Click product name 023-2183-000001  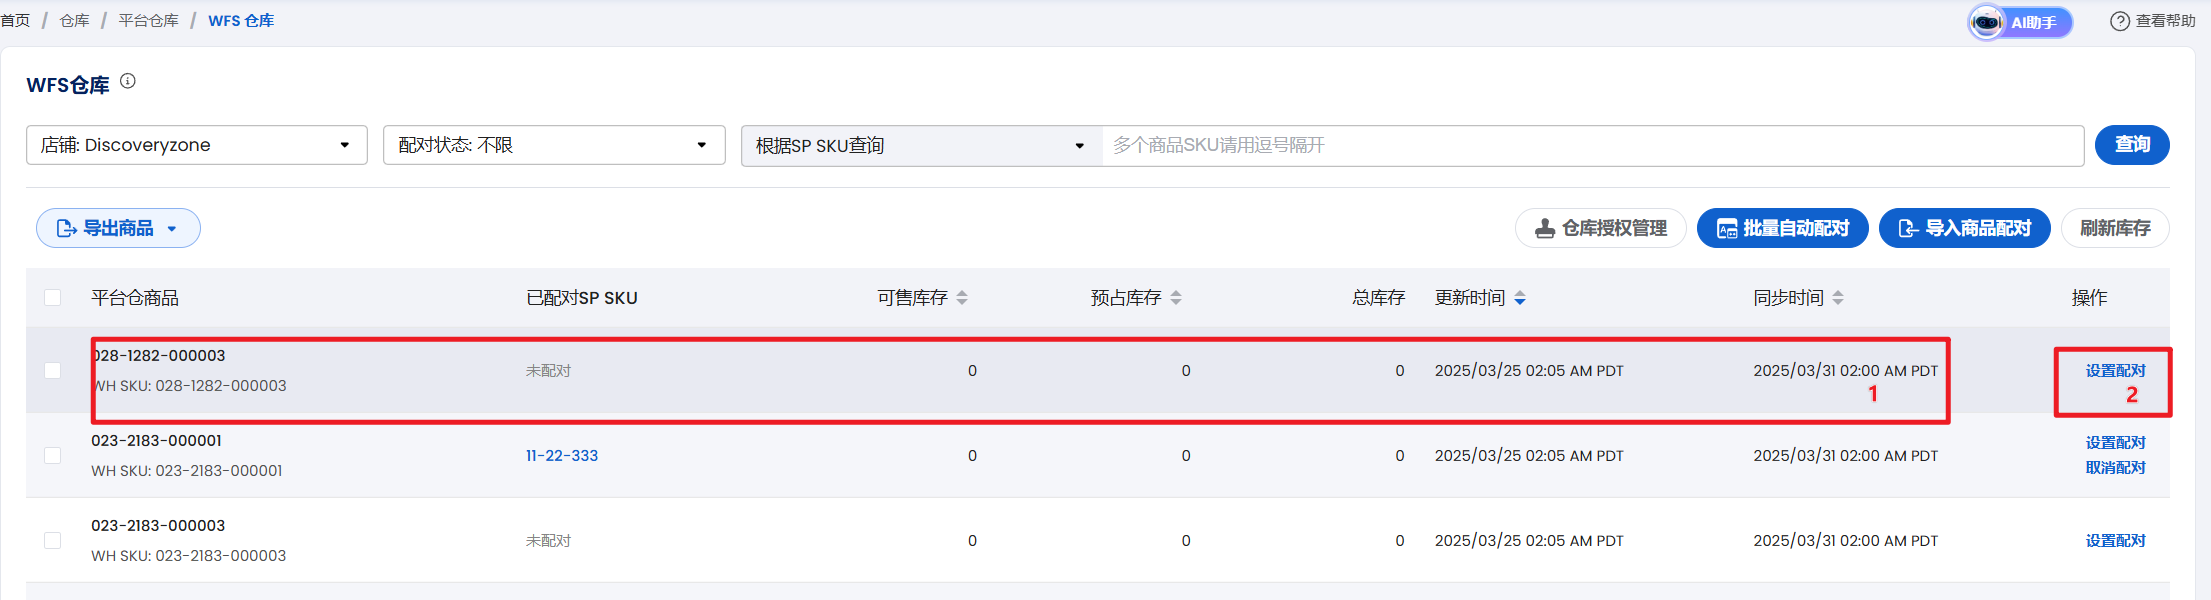tap(156, 440)
